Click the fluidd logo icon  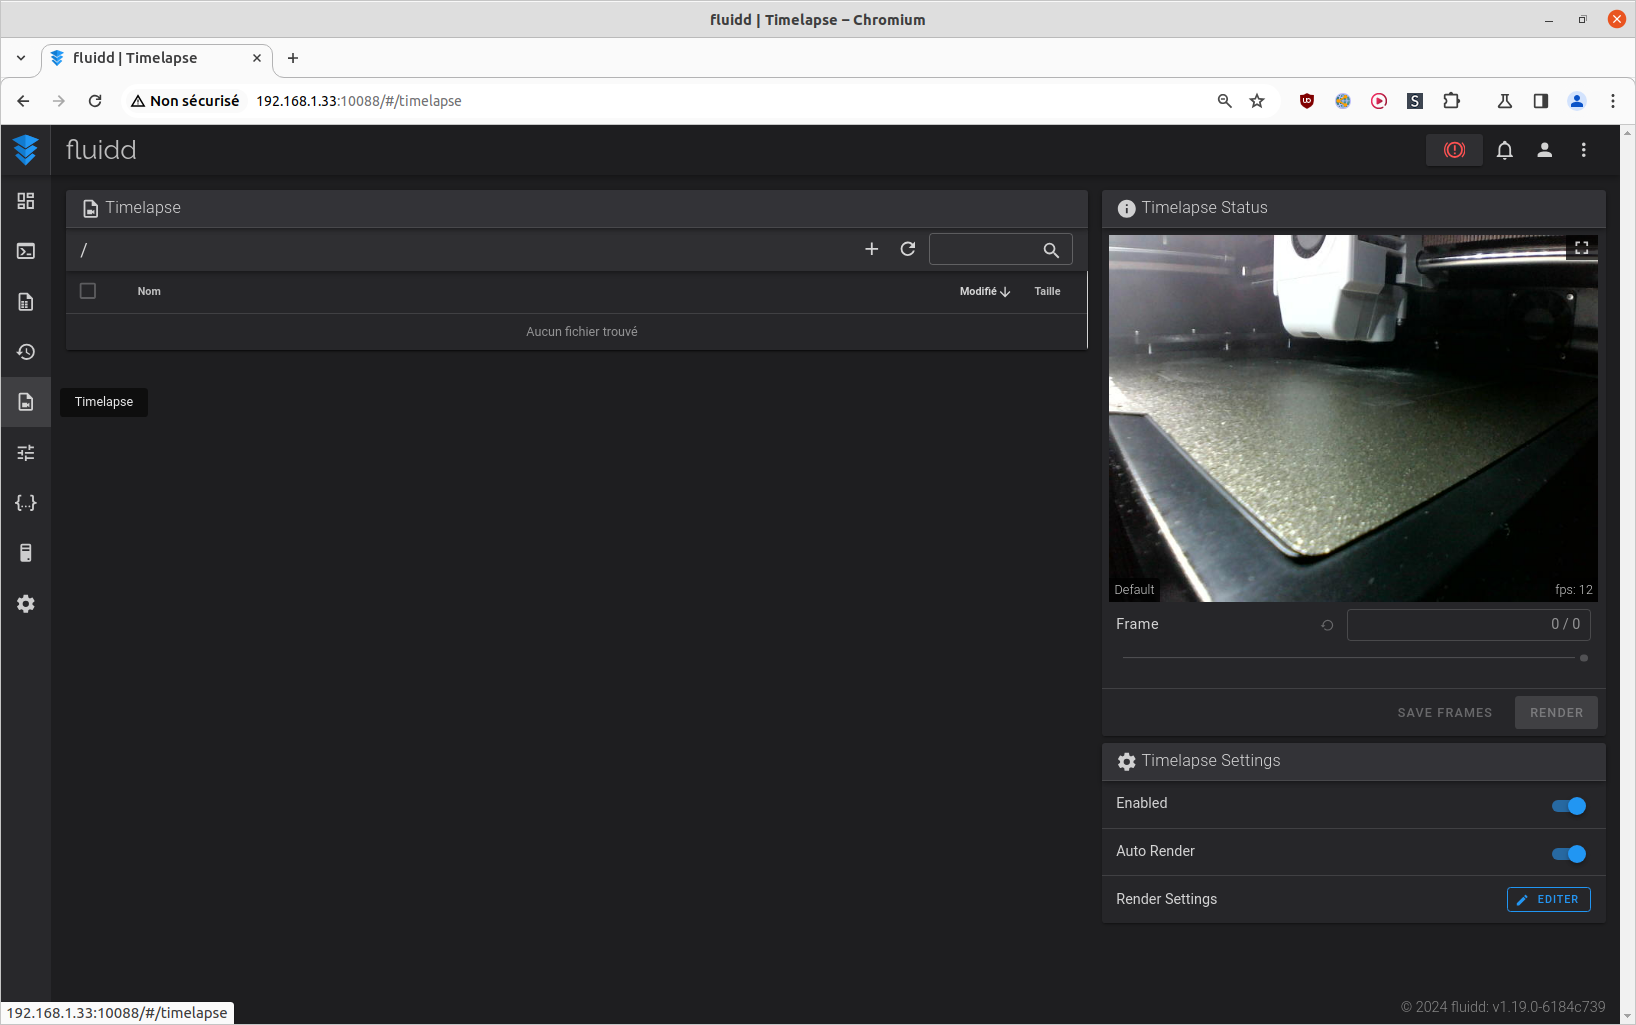26,150
